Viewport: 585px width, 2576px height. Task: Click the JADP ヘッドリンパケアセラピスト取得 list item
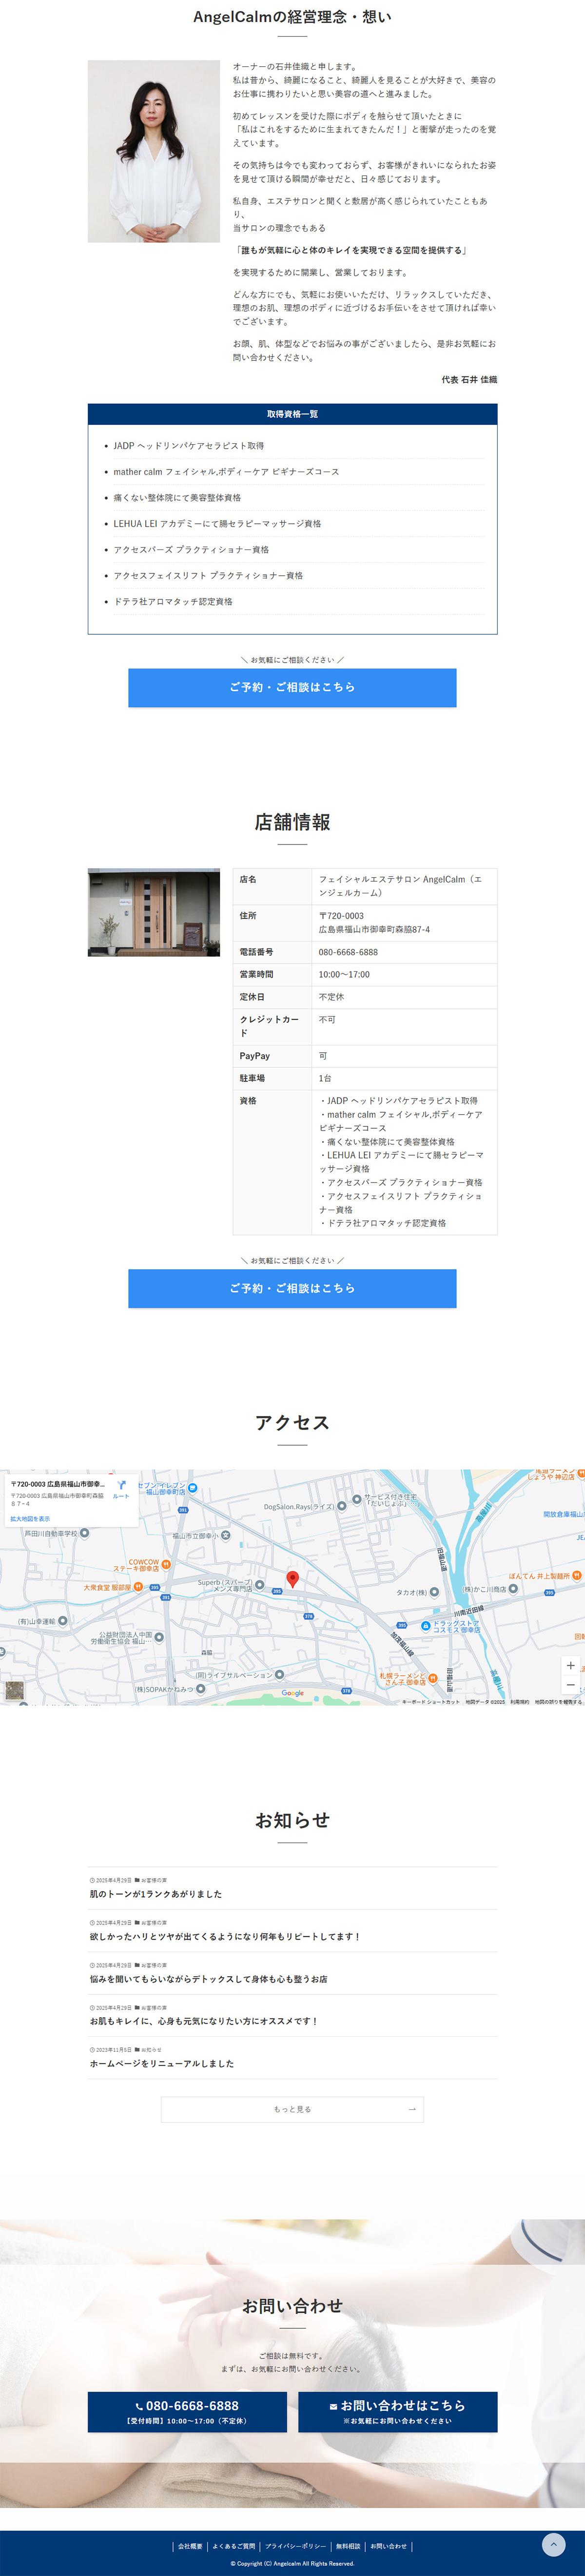[189, 446]
